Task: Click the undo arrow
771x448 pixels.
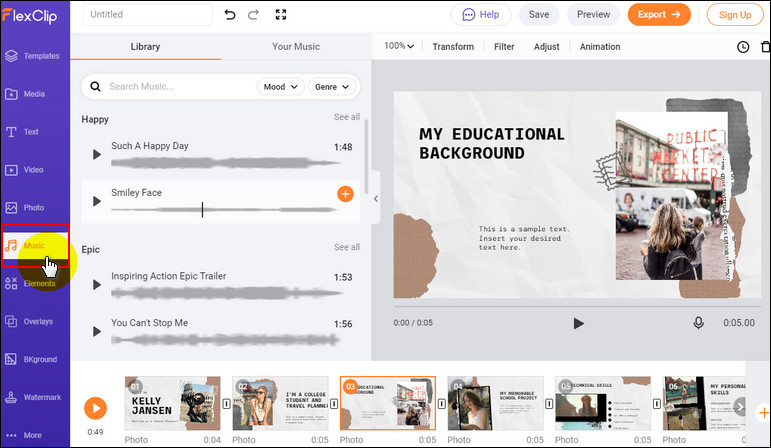Action: [230, 15]
